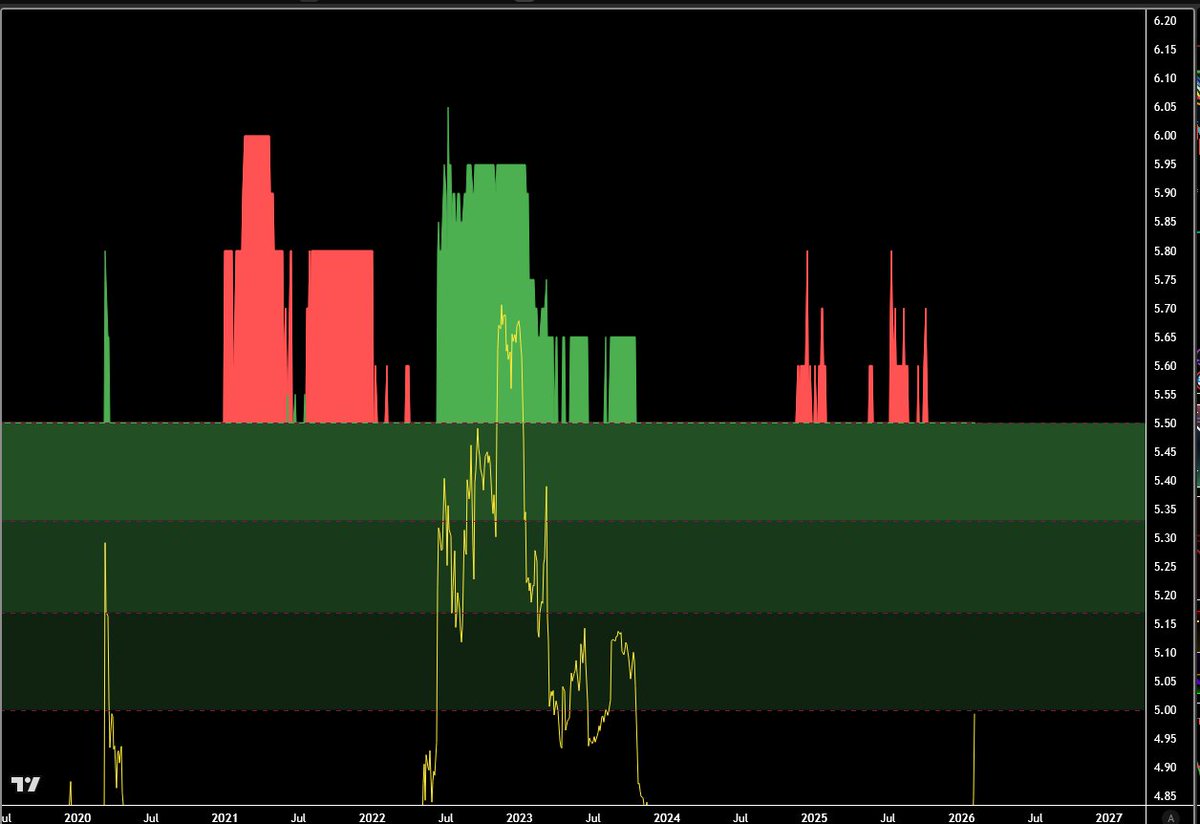Viewport: 1200px width, 824px height.
Task: Click the 2026 label on the time axis
Action: 961,816
